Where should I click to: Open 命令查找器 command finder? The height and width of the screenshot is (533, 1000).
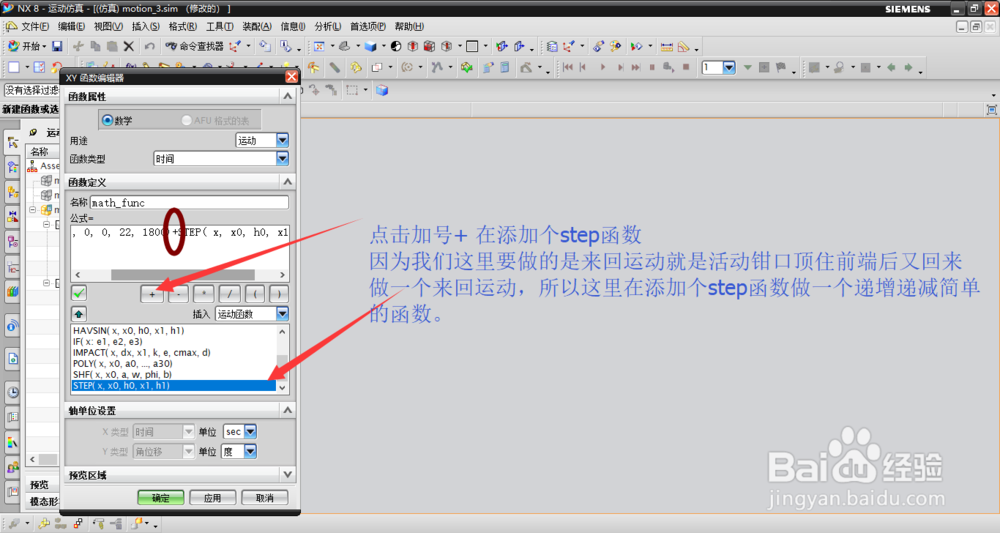tap(194, 47)
